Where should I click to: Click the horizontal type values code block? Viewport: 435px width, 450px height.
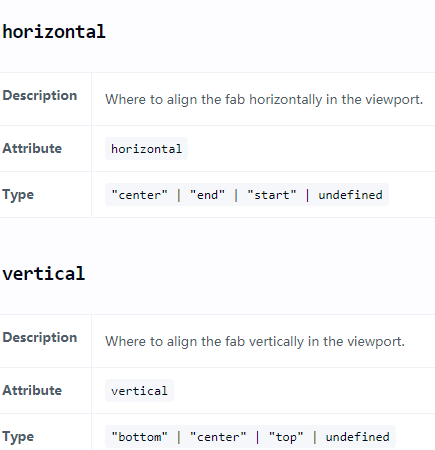point(247,195)
